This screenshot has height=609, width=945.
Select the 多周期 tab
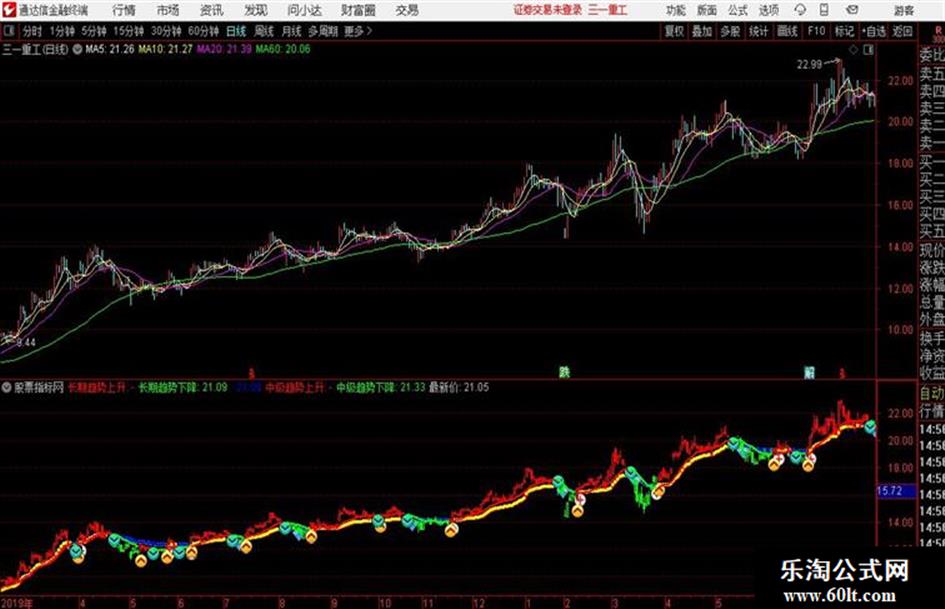click(322, 31)
